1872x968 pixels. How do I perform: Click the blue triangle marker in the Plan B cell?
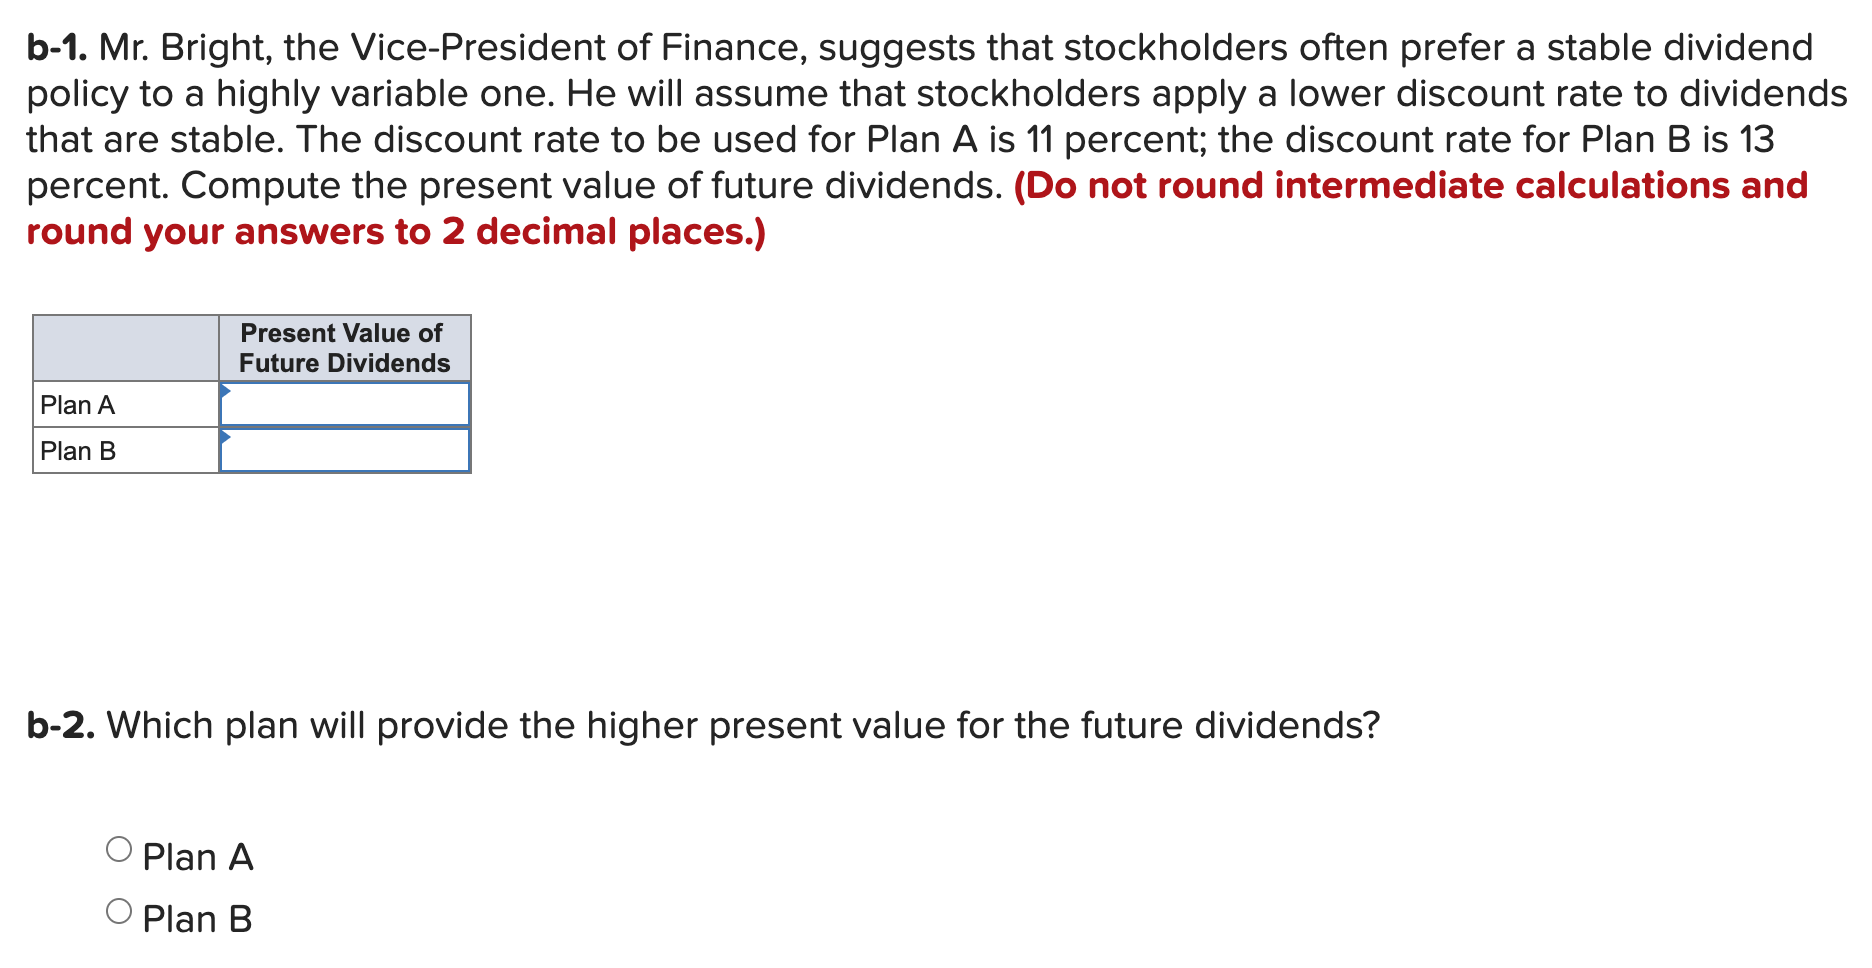tap(225, 436)
